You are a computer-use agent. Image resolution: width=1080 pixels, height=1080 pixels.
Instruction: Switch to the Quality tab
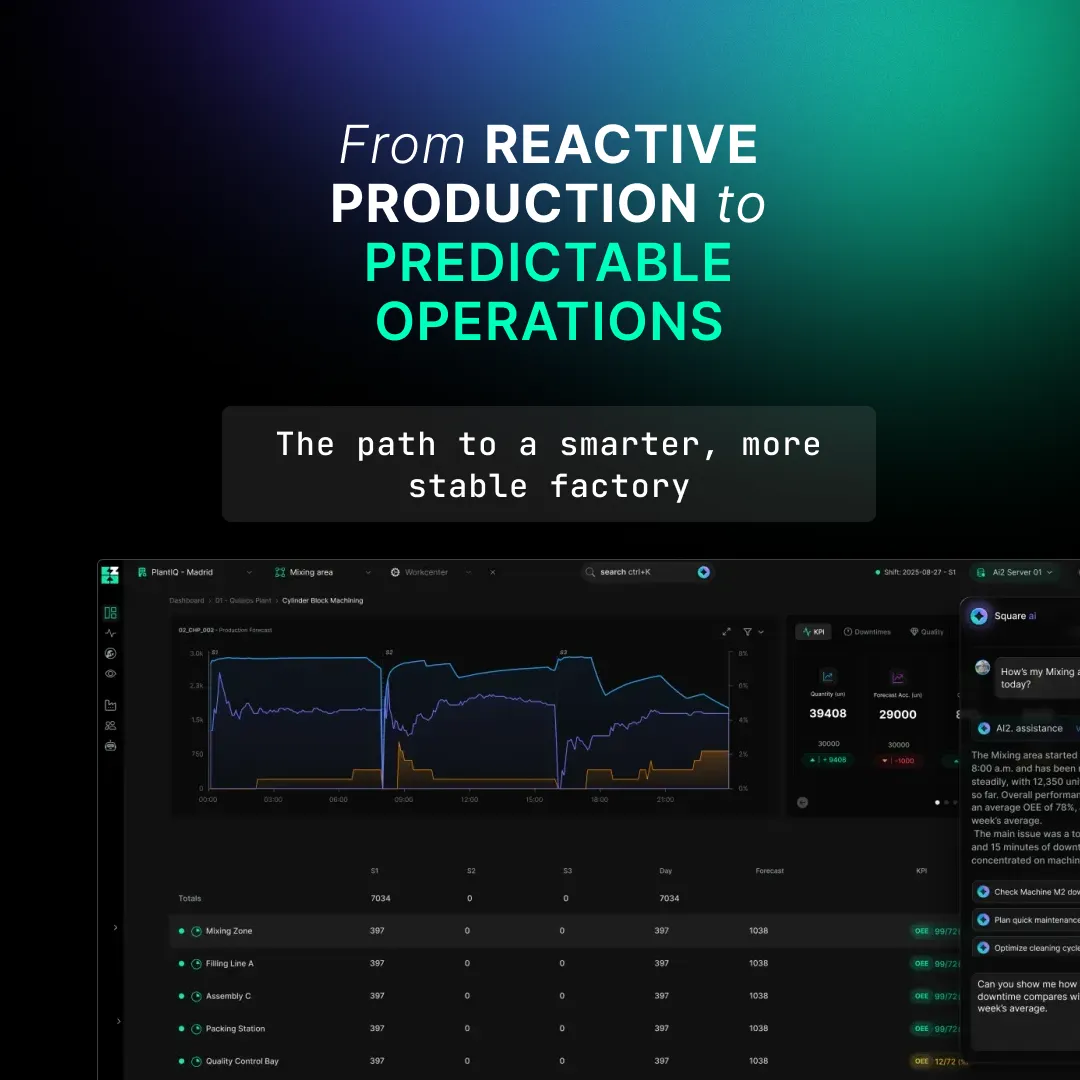pos(927,632)
